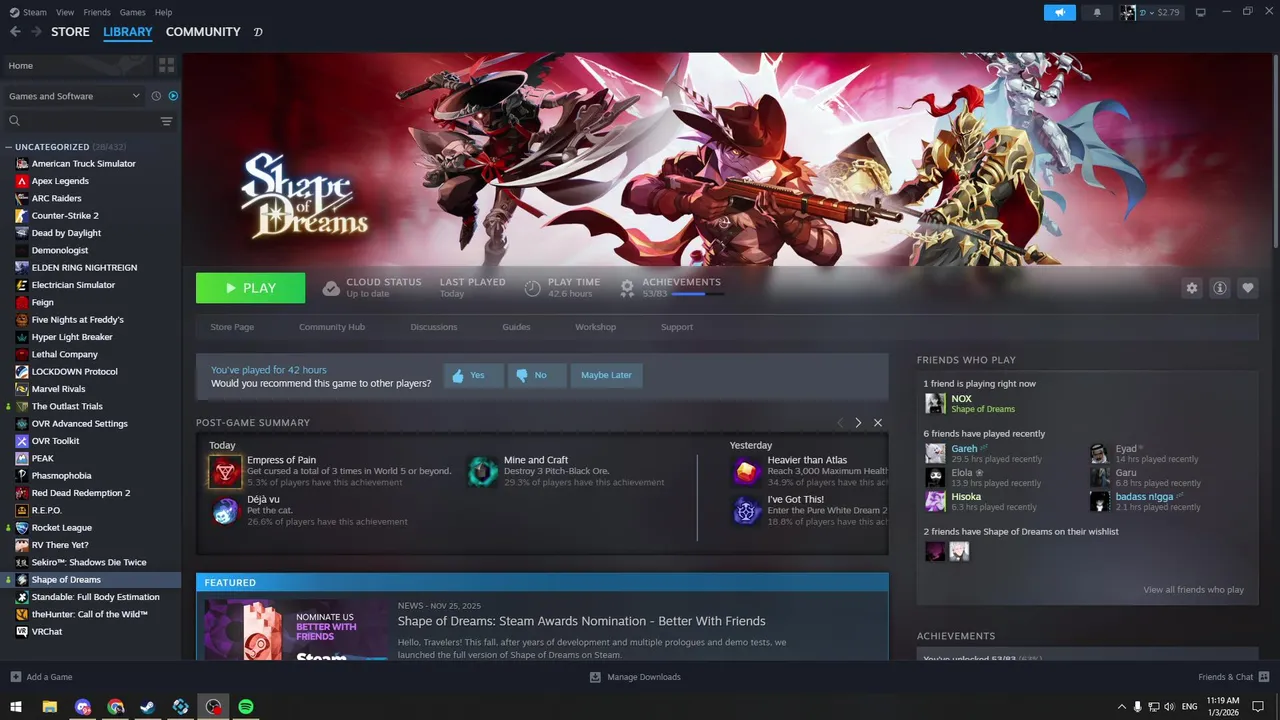Image resolution: width=1280 pixels, height=720 pixels.
Task: Click the thumbs up Yes button
Action: click(x=473, y=375)
